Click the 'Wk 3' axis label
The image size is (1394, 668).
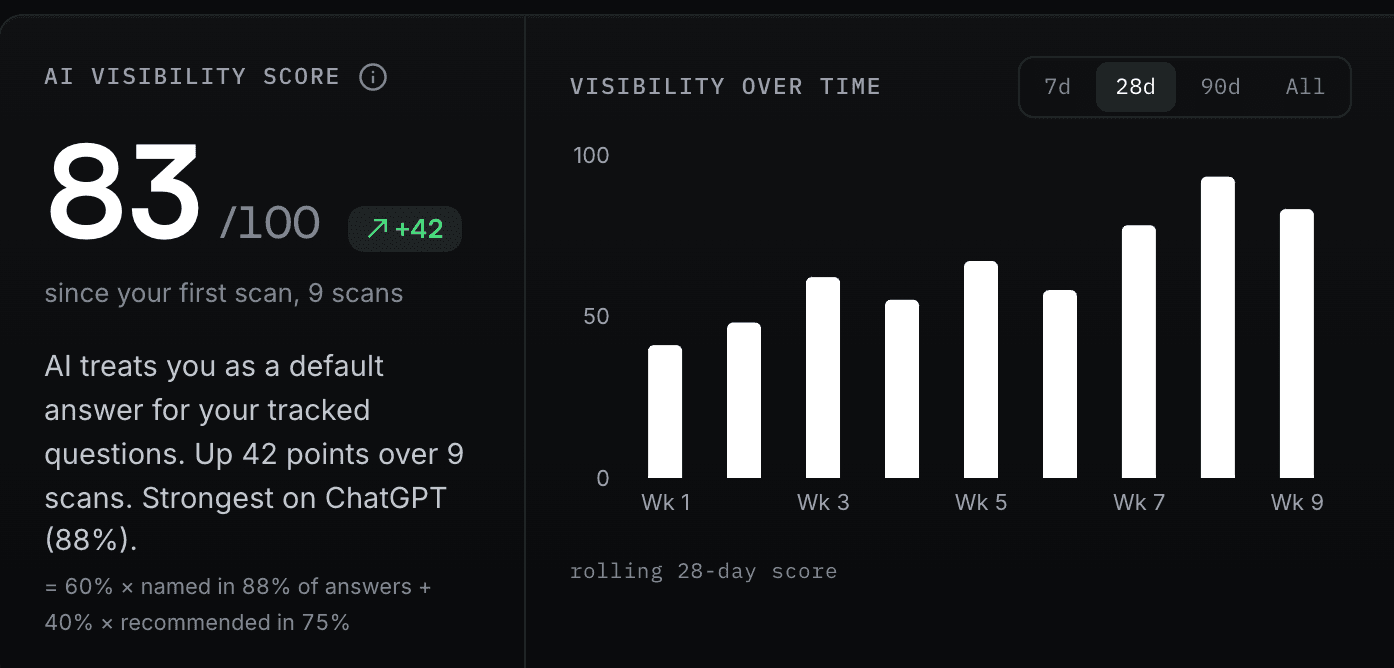823,502
